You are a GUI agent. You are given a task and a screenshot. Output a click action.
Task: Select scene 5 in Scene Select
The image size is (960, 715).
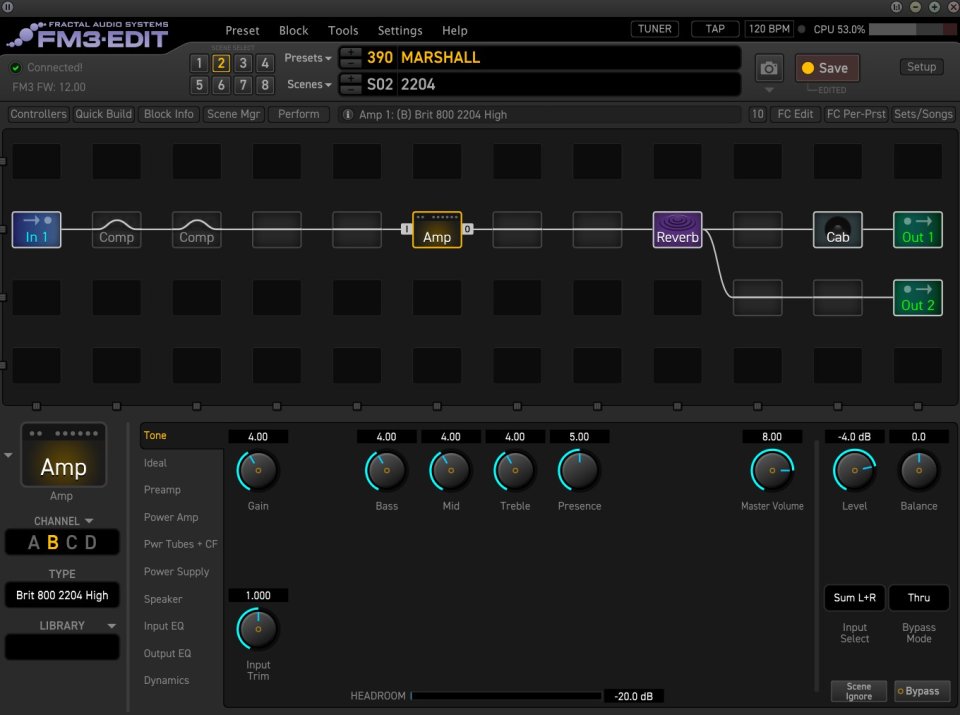pos(200,84)
